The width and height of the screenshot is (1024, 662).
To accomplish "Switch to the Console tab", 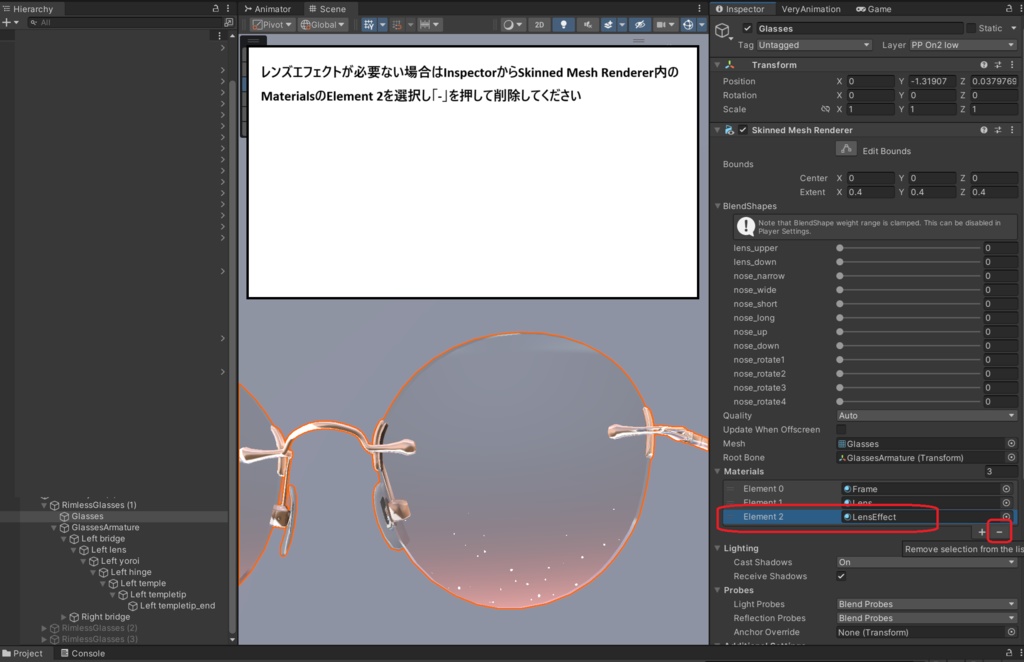I will point(82,653).
